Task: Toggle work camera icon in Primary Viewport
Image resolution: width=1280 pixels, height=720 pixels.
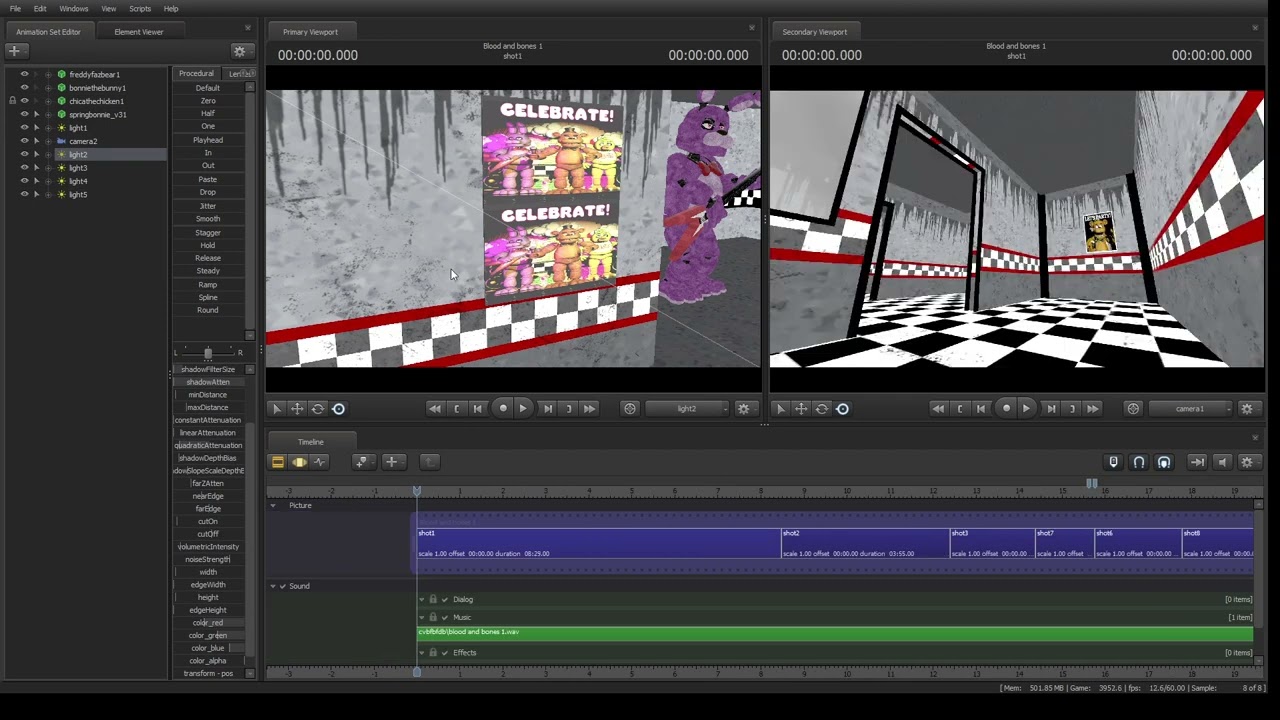Action: 629,408
